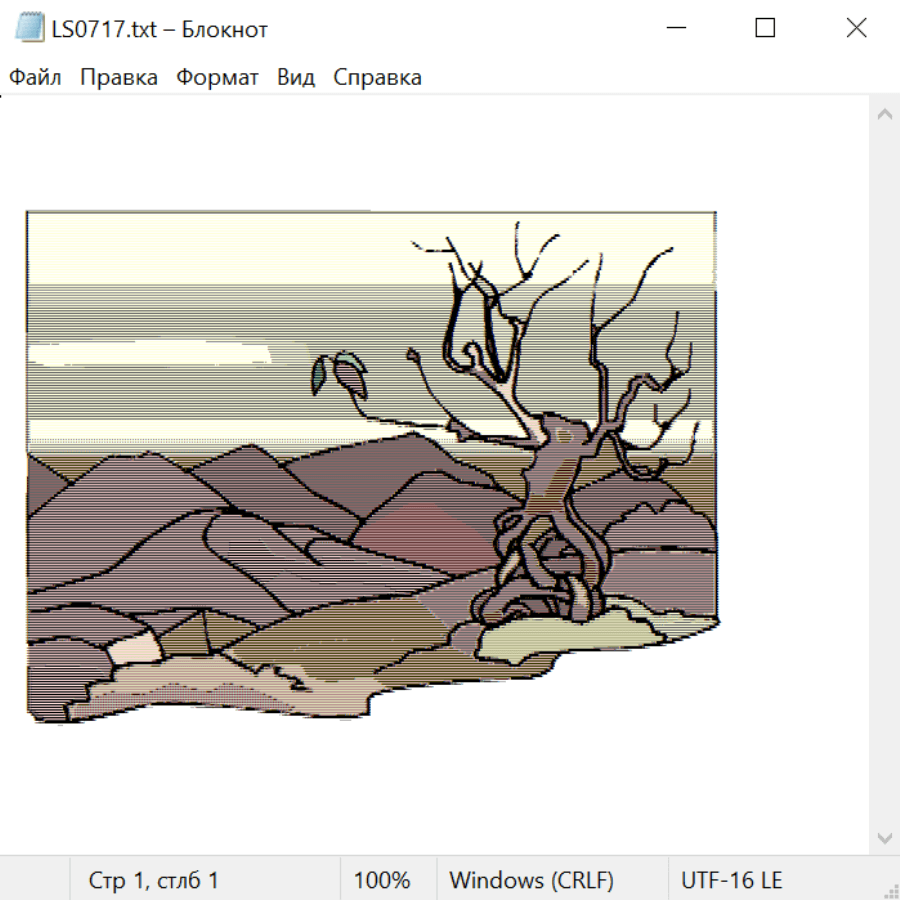Viewport: 900px width, 900px height.
Task: Open the Правка menu
Action: pyautogui.click(x=119, y=78)
